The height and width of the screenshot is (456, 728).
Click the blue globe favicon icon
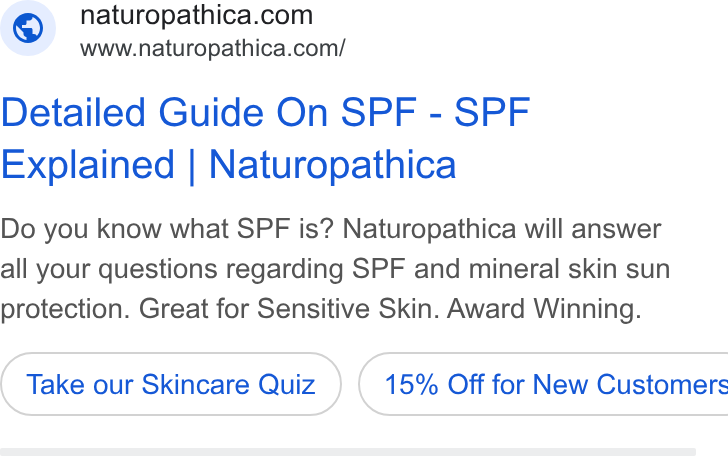click(x=28, y=28)
